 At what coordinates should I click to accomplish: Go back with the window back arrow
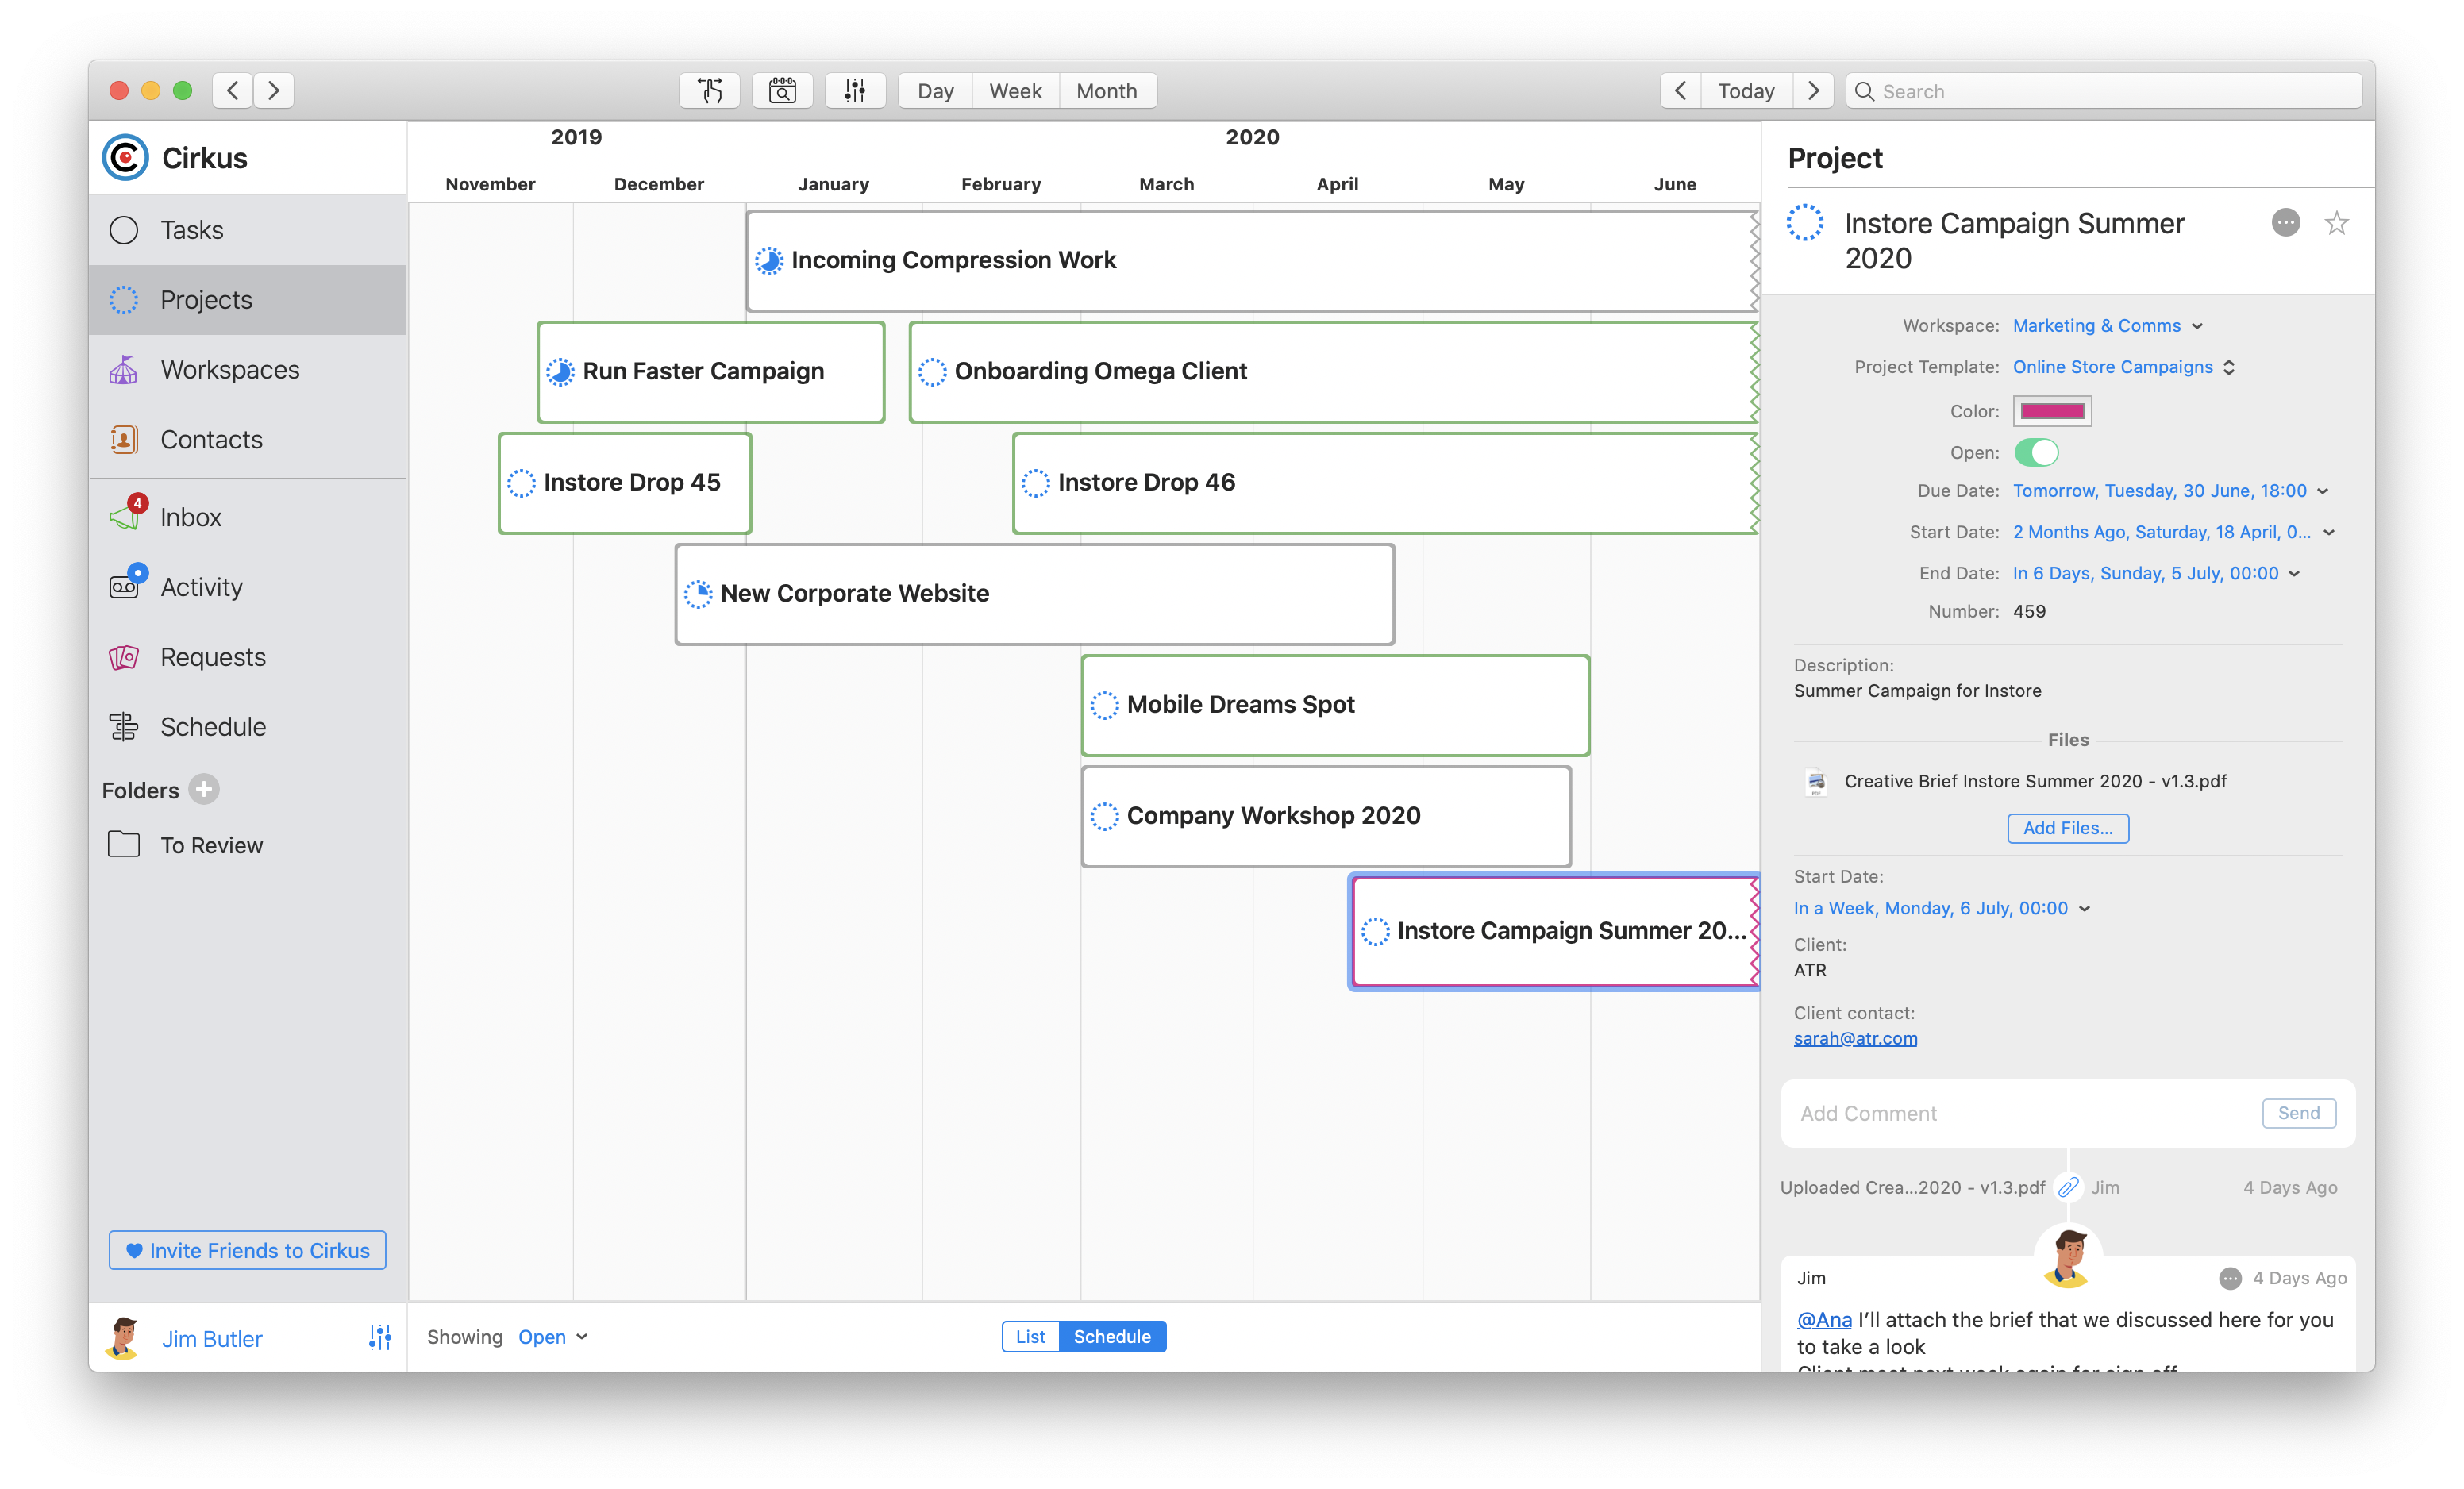[233, 91]
